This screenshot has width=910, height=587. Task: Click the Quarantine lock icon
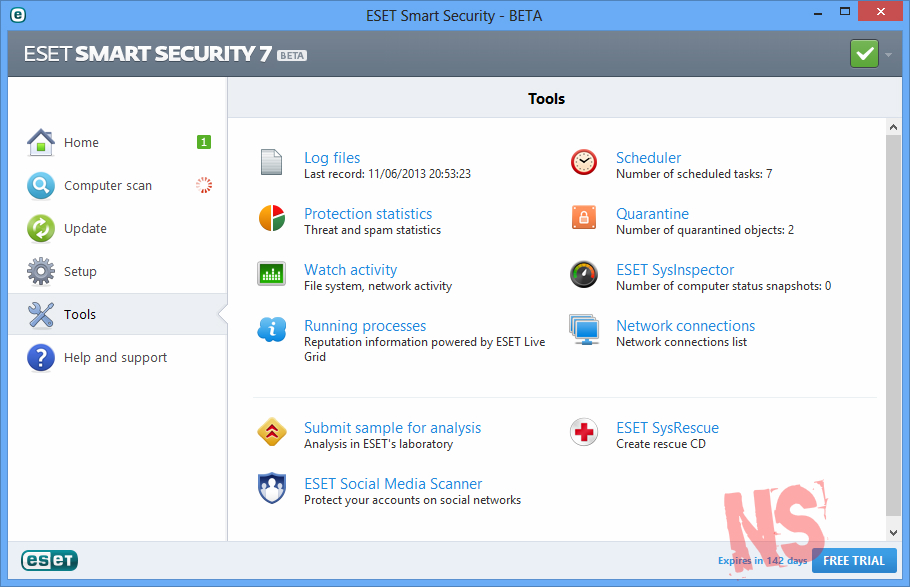click(584, 218)
